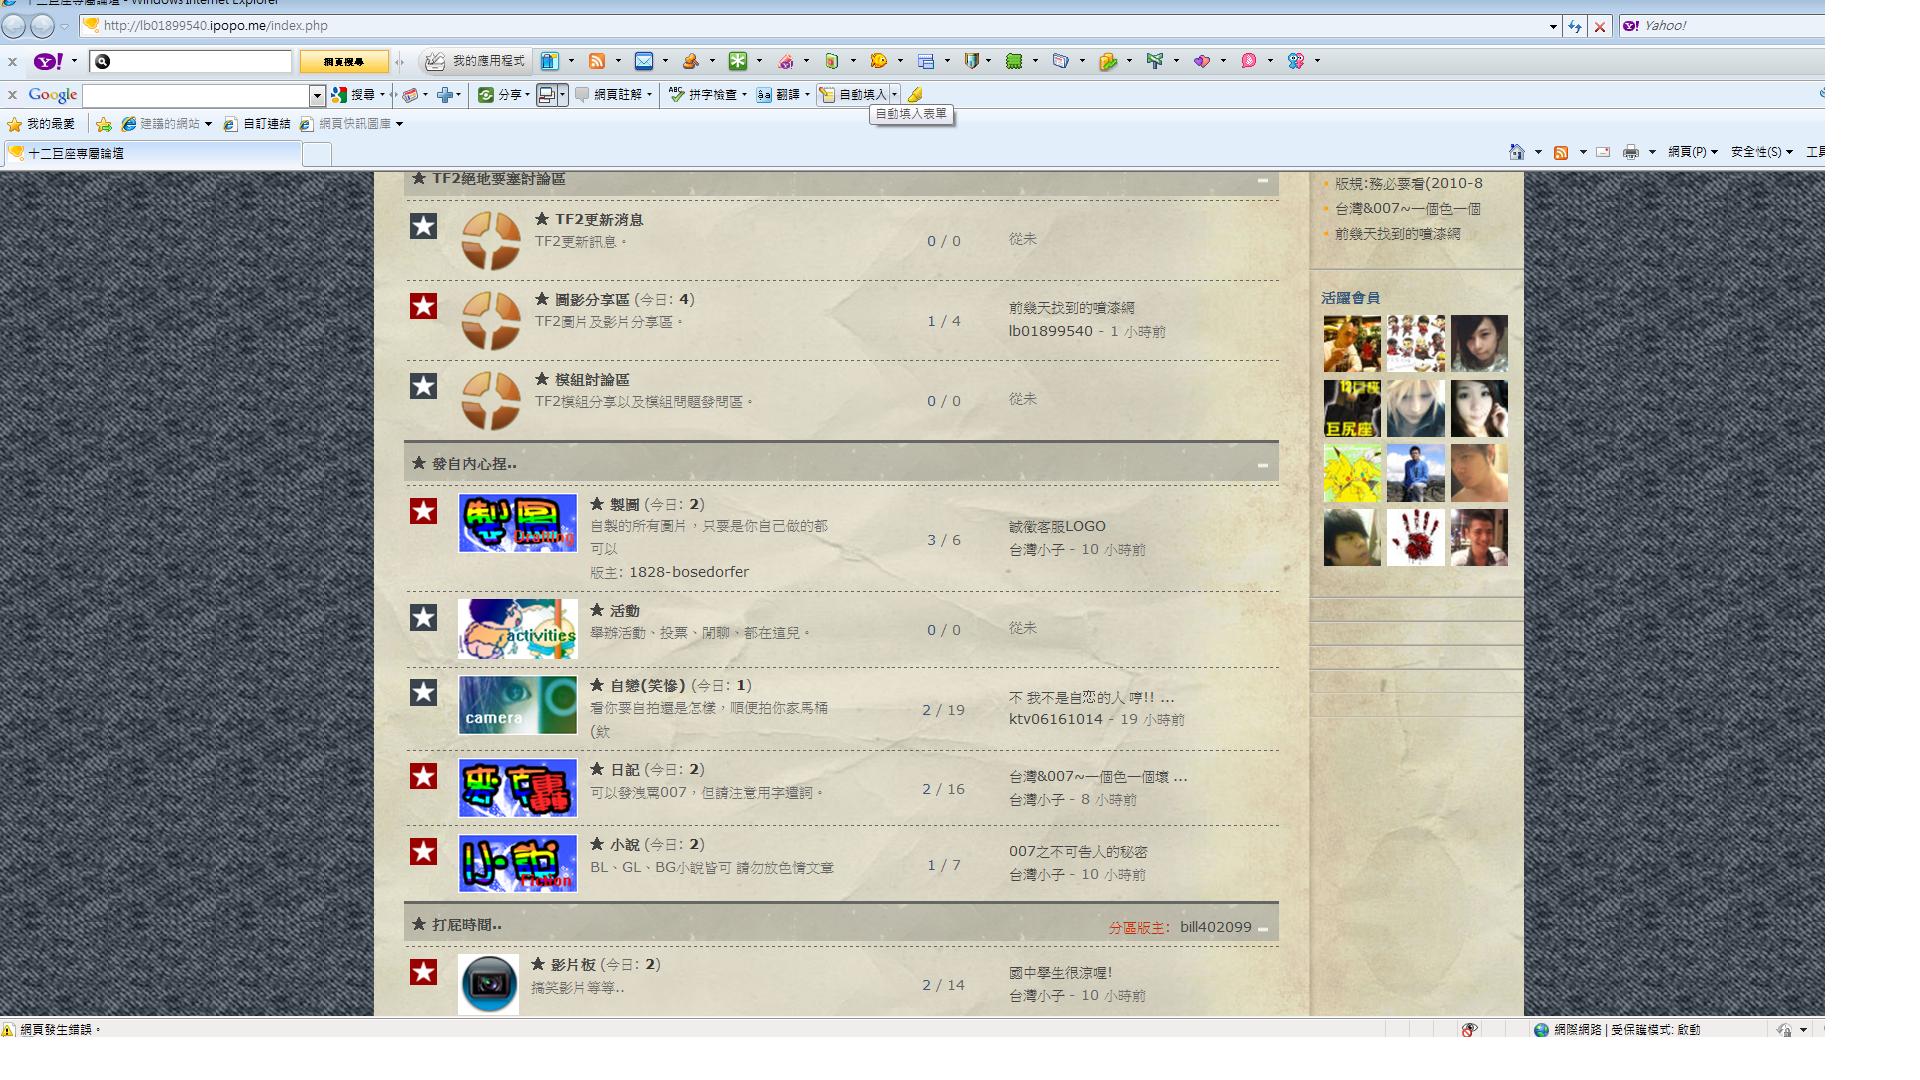Click the RSS feed icon in Yahoo toolbar
This screenshot has width=1920, height=1080.
click(x=597, y=61)
